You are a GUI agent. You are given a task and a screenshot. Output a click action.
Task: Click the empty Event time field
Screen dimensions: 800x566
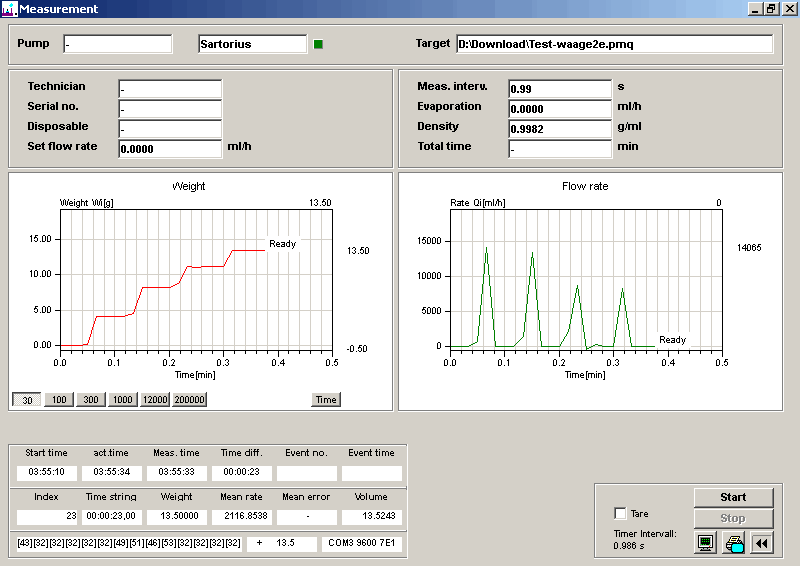pos(371,473)
